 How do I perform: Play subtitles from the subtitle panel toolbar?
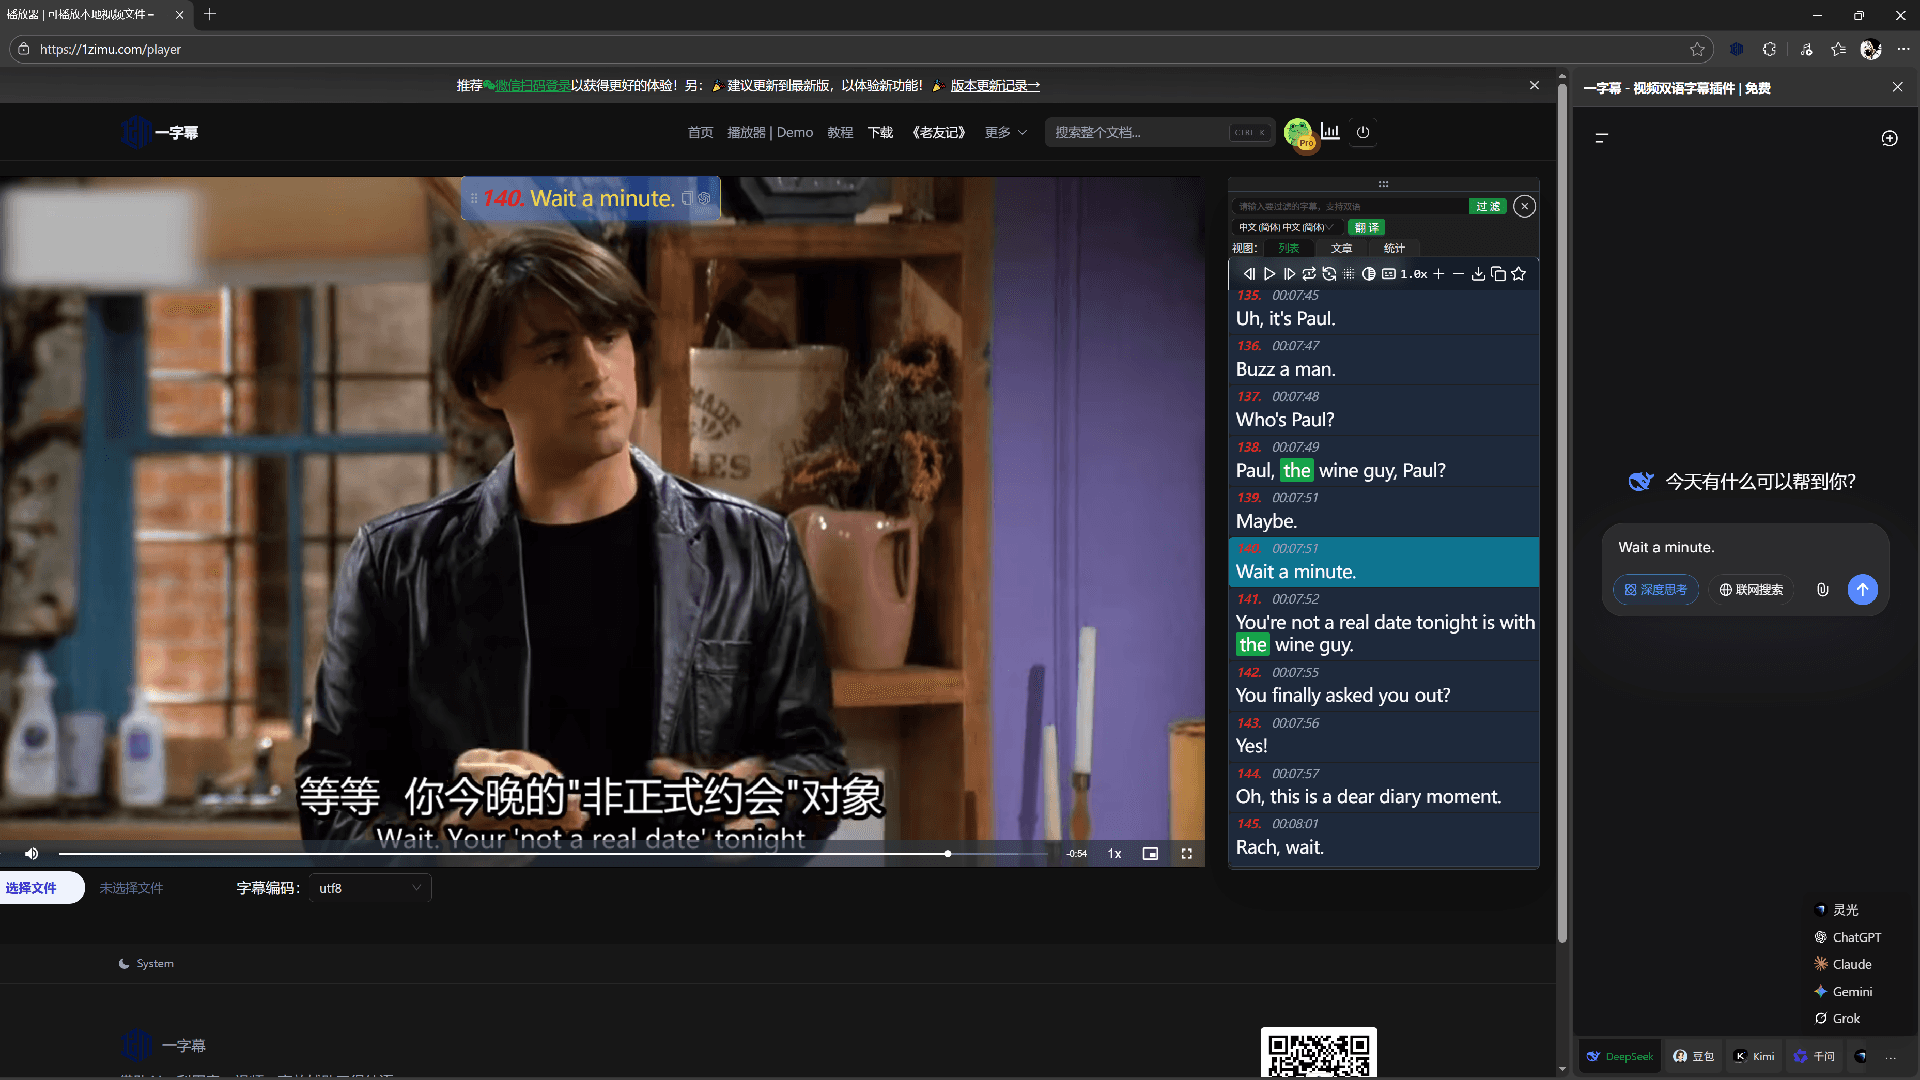pos(1269,273)
